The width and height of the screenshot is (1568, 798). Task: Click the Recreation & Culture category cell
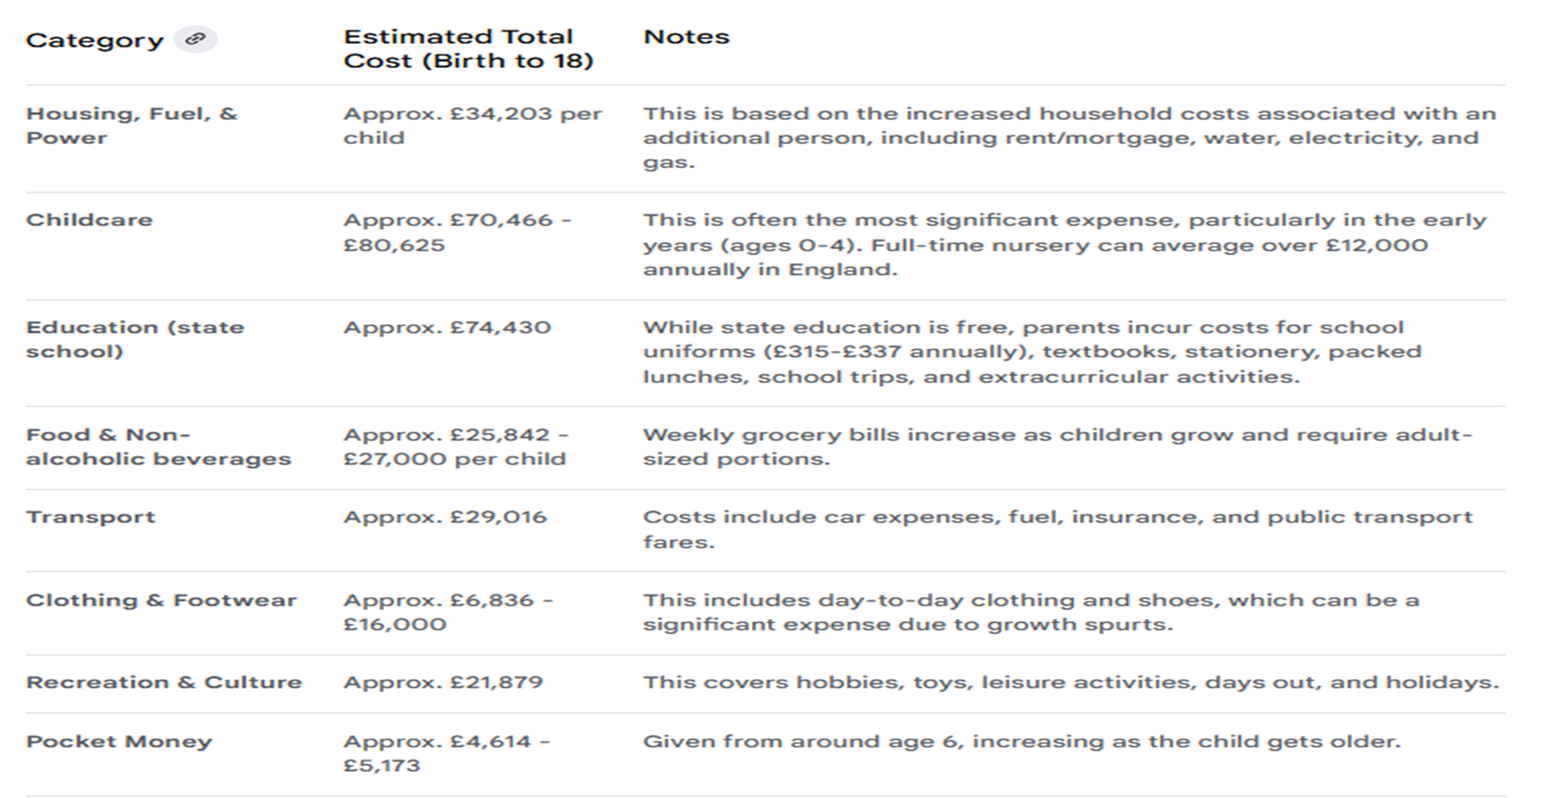(x=163, y=682)
